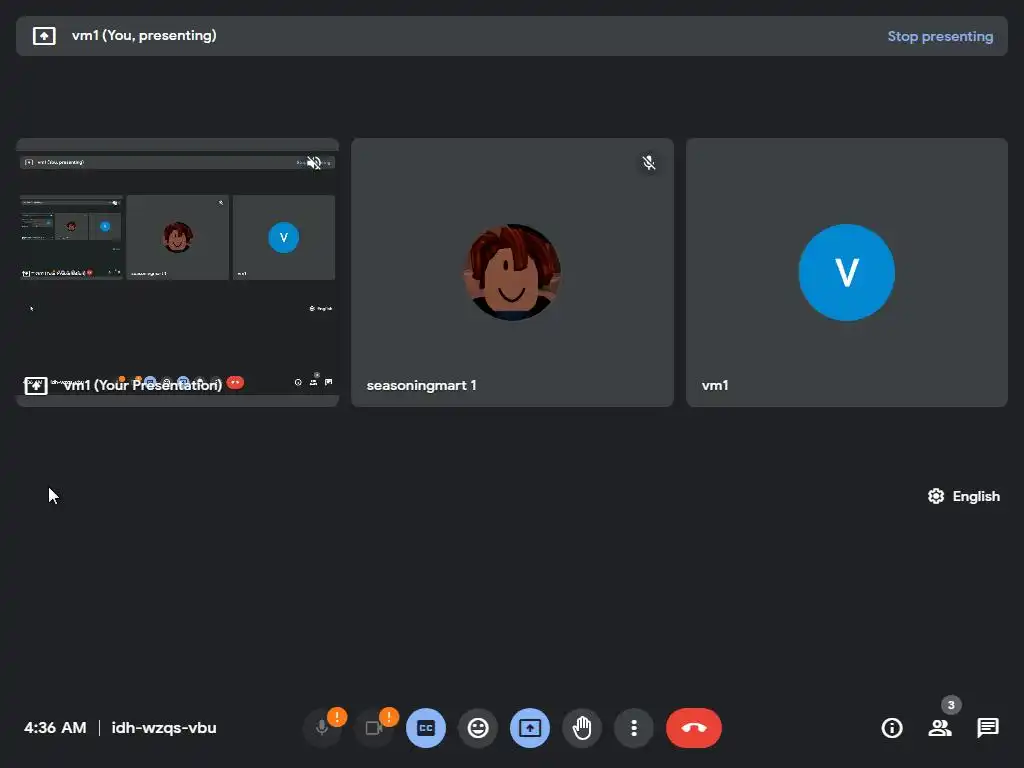The image size is (1024, 768).
Task: Open caption settings gear icon
Action: (x=936, y=496)
